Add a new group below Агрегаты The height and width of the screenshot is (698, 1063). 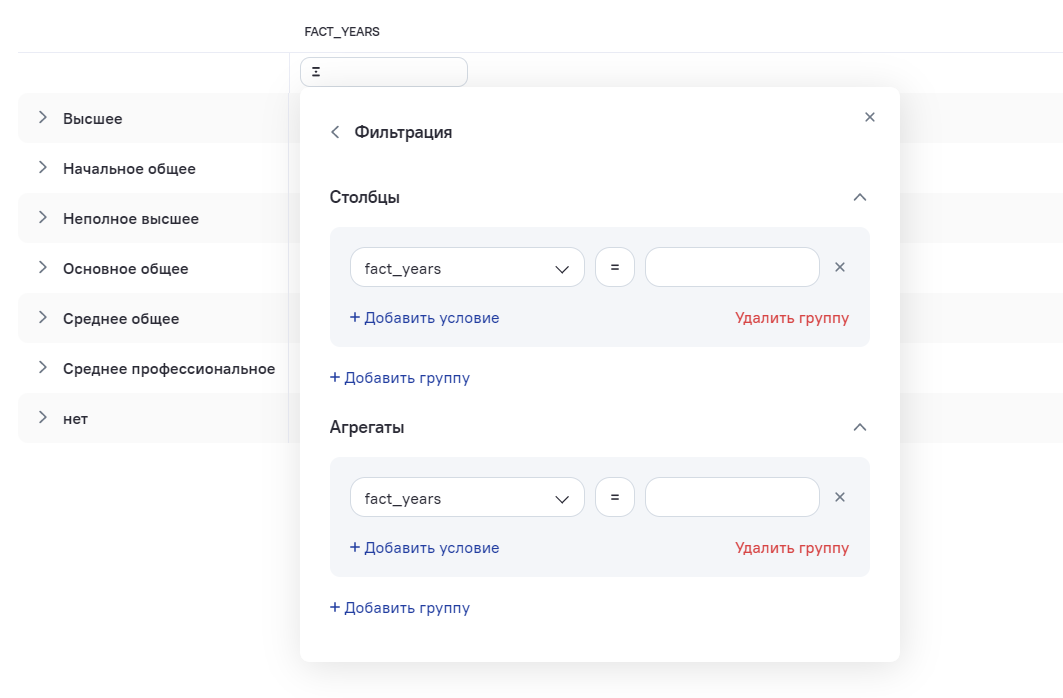400,608
